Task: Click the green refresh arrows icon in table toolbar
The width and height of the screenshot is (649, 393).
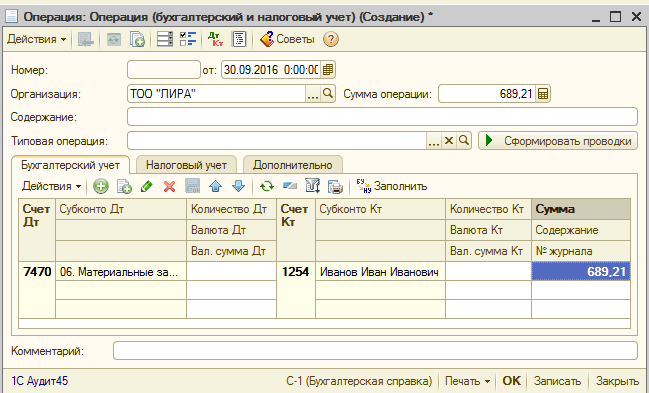Action: (267, 186)
